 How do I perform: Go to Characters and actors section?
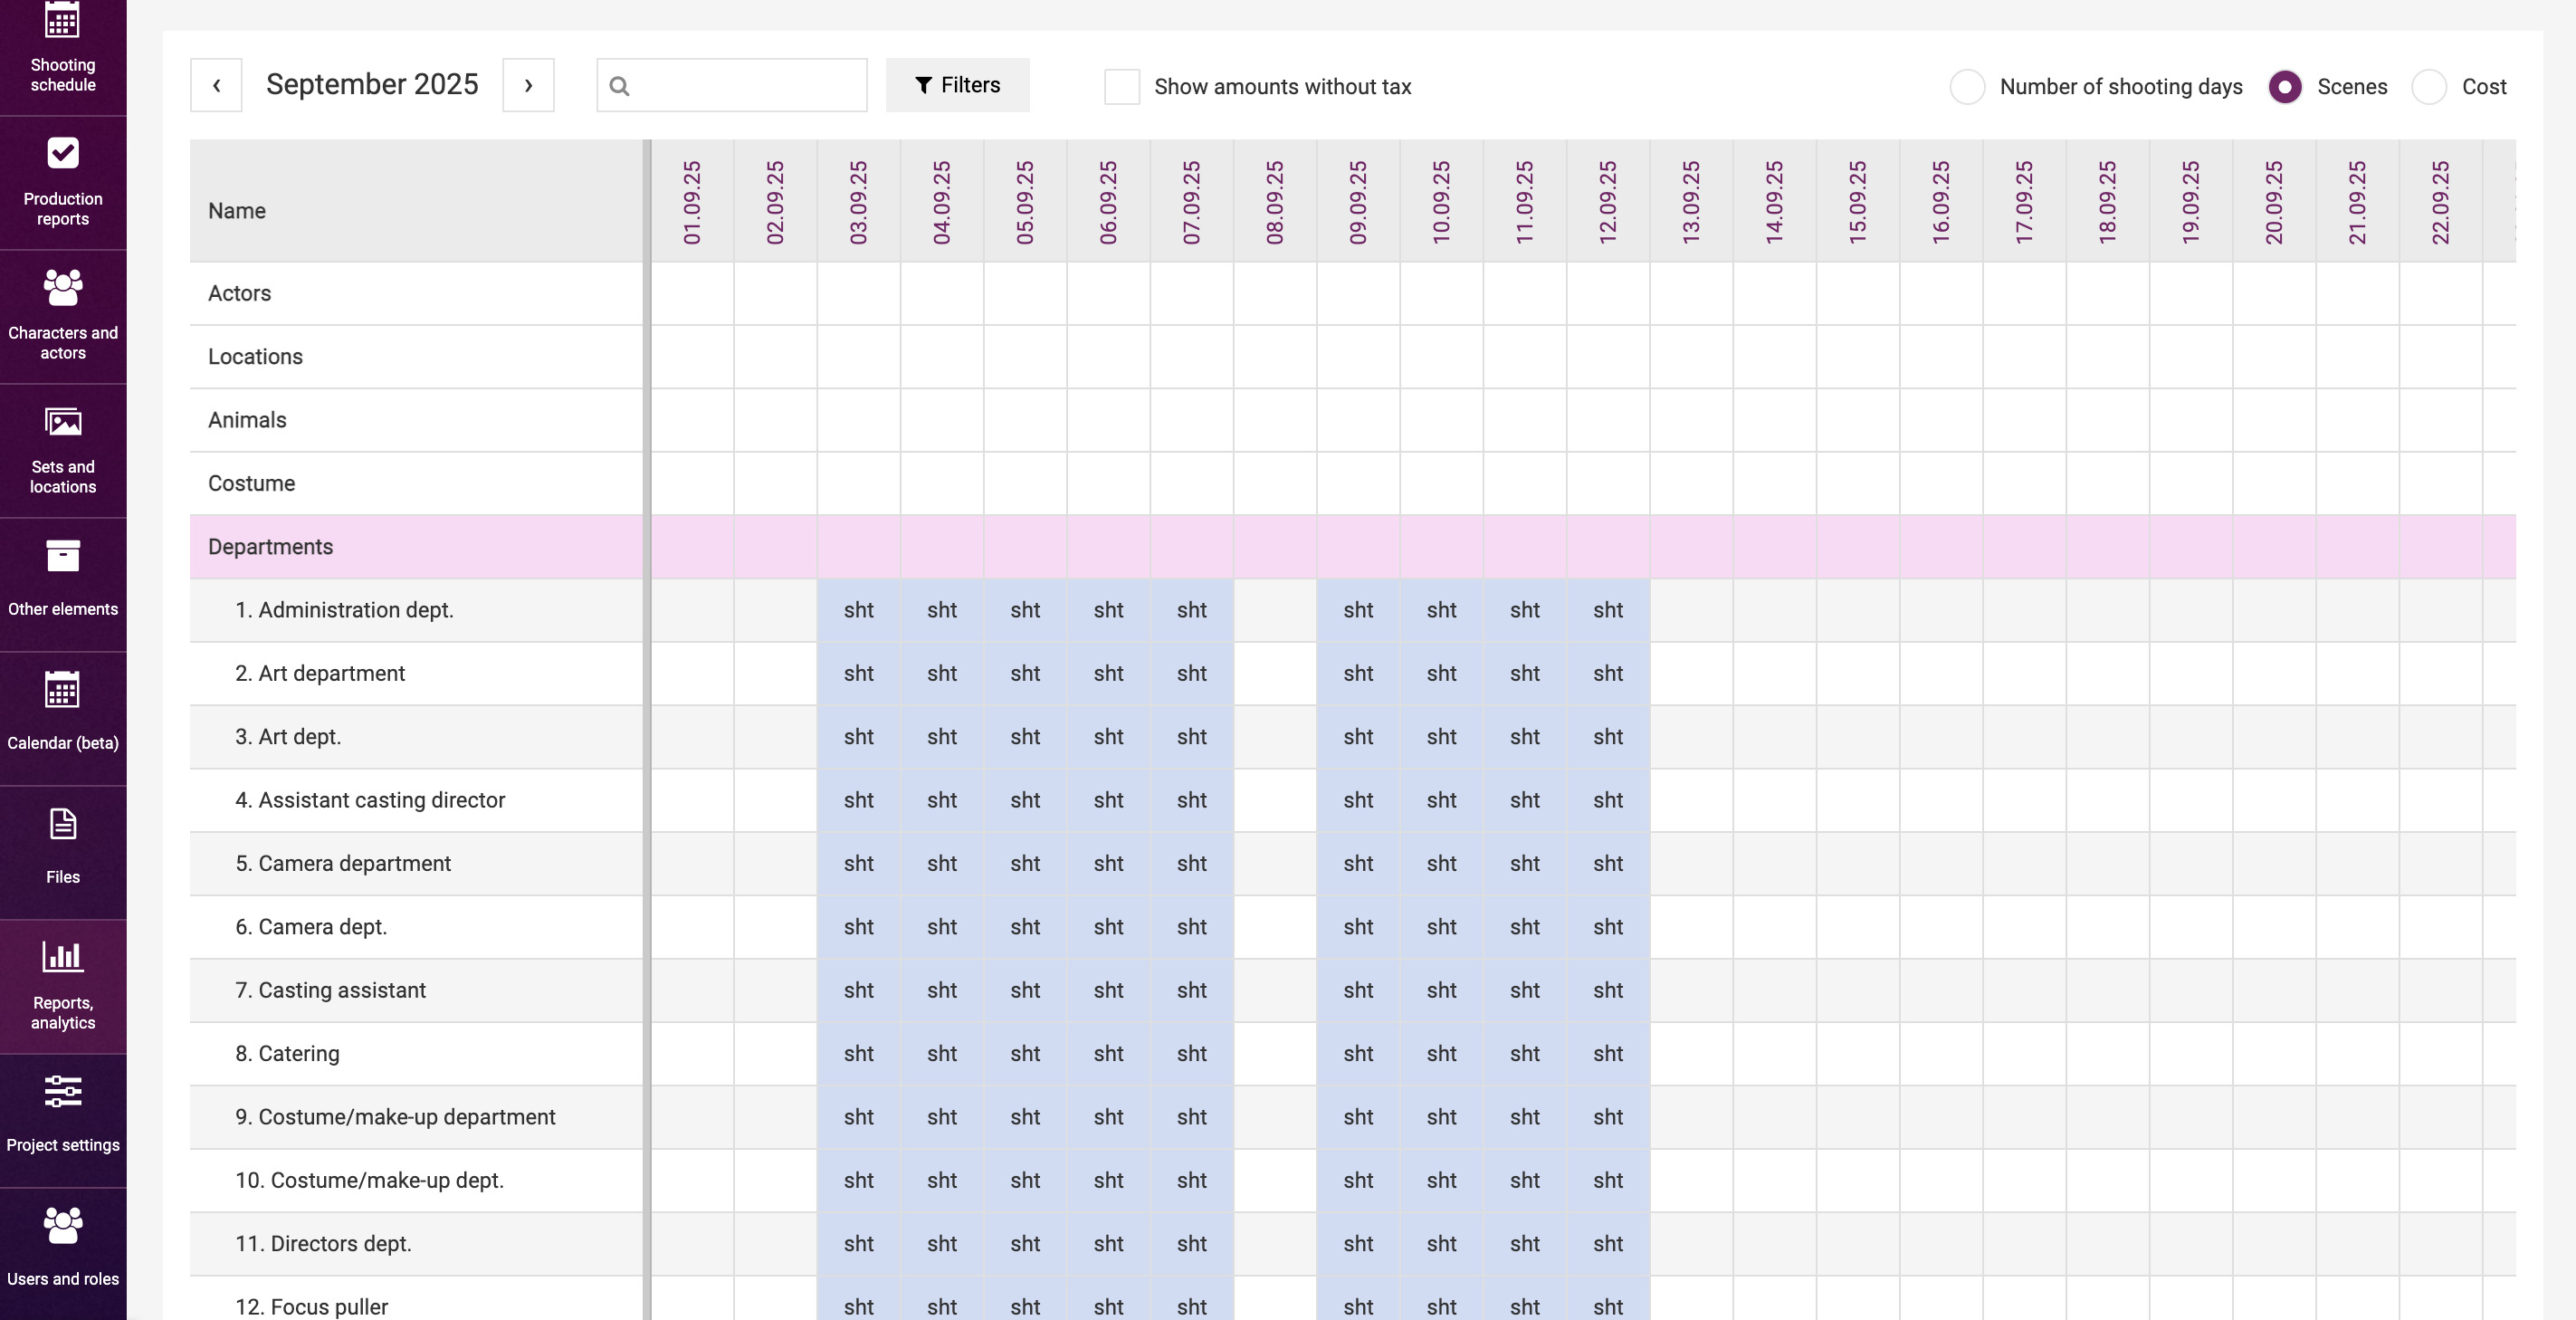62,315
